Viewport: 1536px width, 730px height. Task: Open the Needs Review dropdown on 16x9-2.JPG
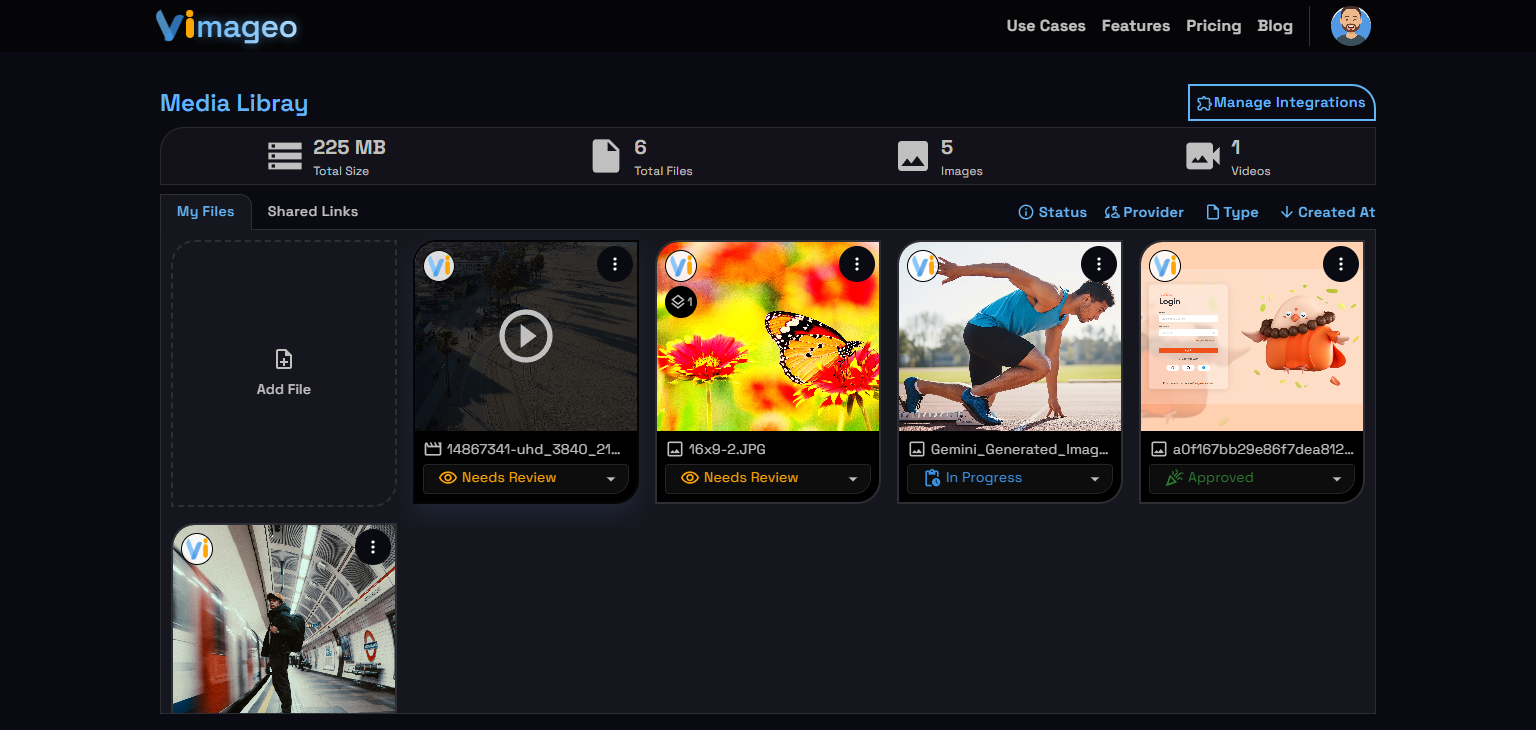pyautogui.click(x=768, y=478)
